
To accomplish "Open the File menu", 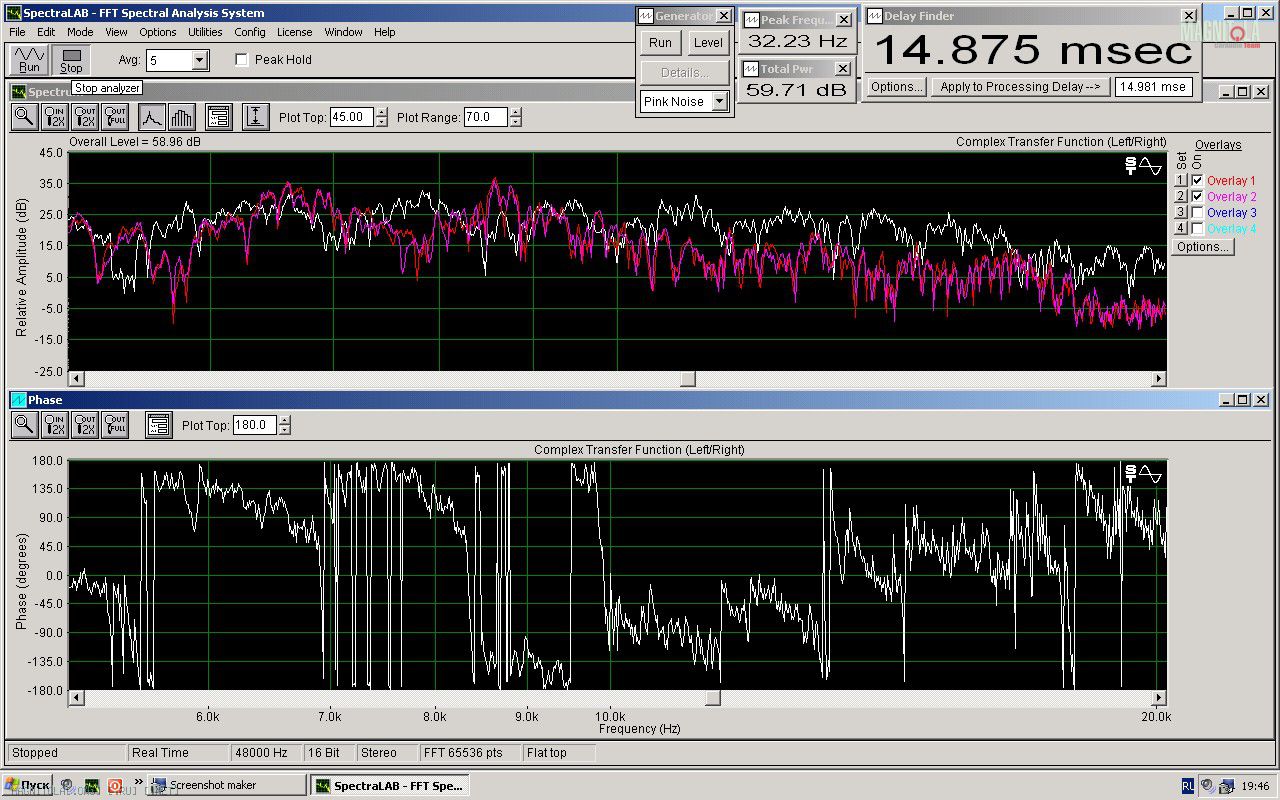I will [x=18, y=32].
